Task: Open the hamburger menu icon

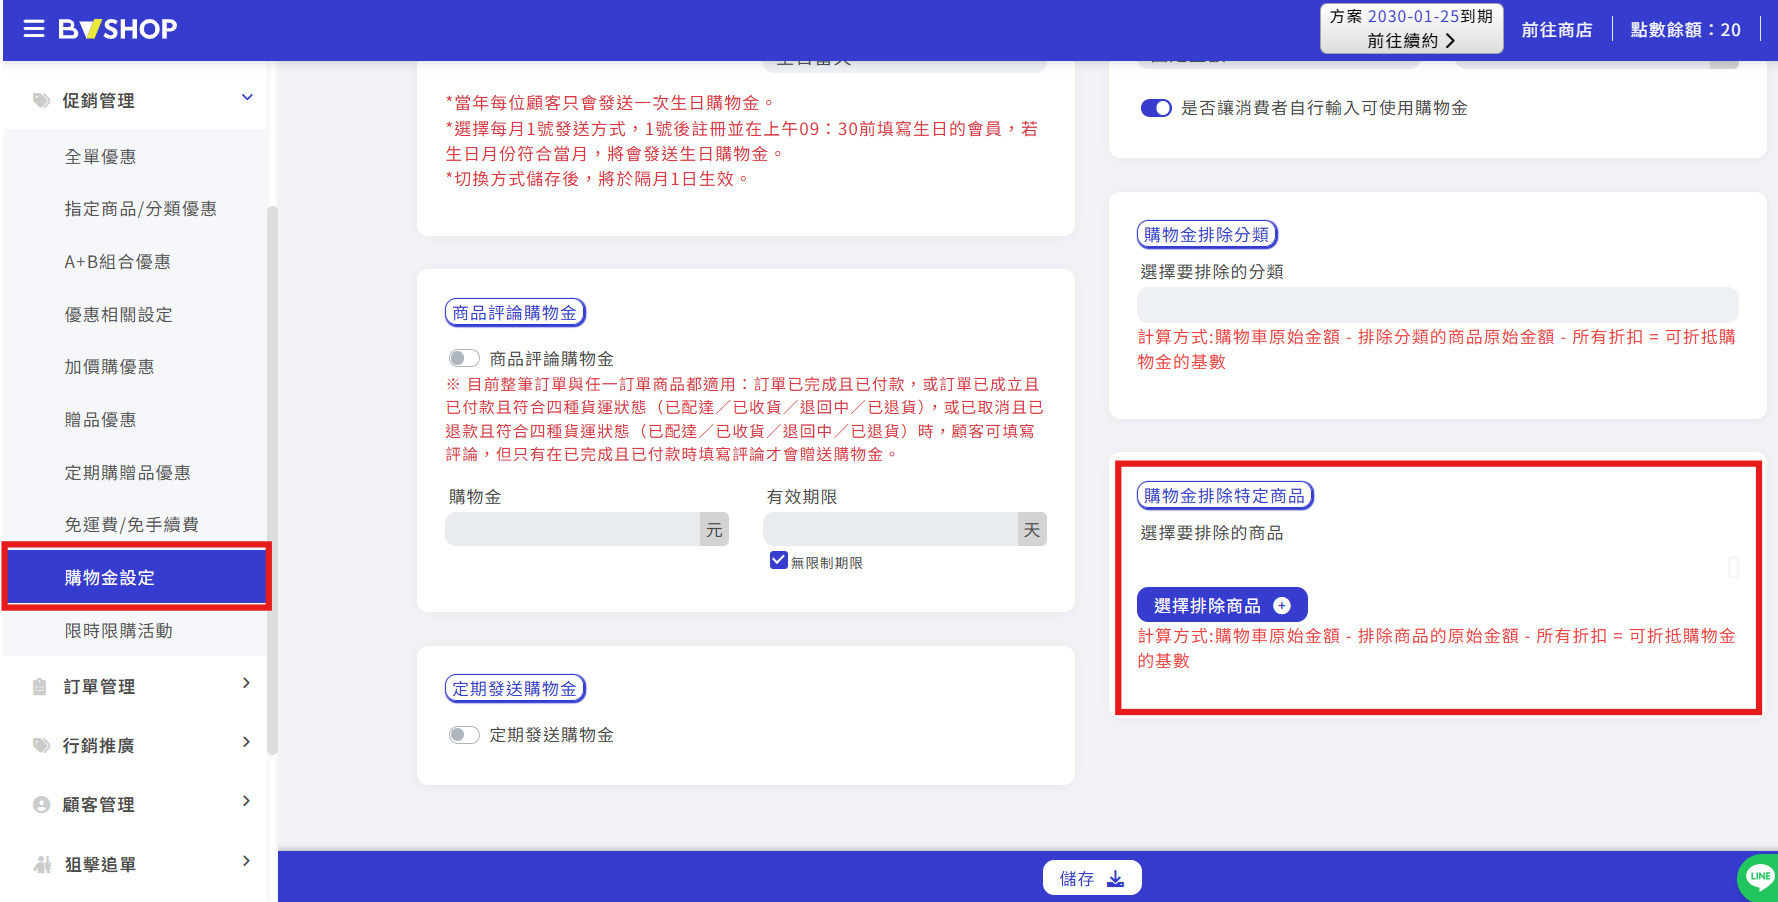Action: pyautogui.click(x=34, y=29)
